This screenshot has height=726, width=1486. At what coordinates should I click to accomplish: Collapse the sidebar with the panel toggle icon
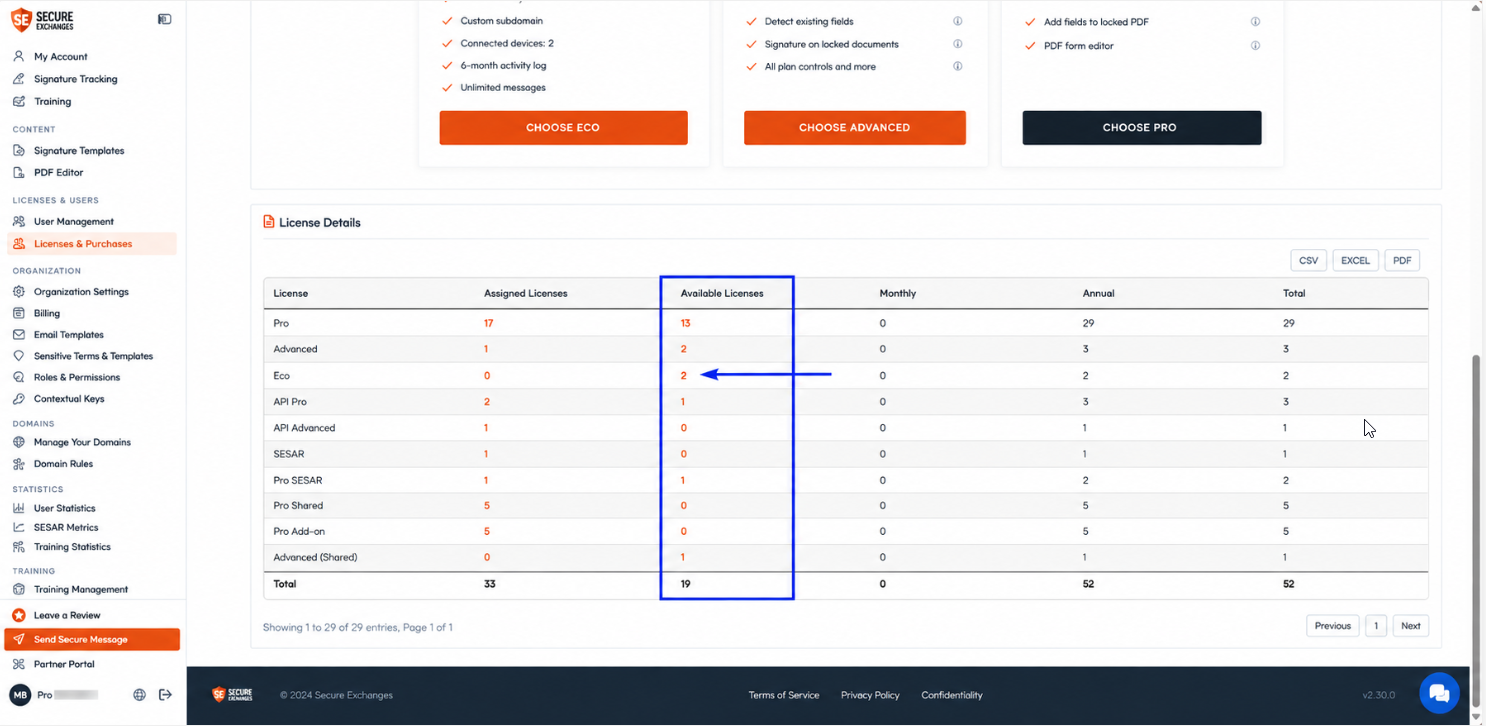(165, 19)
